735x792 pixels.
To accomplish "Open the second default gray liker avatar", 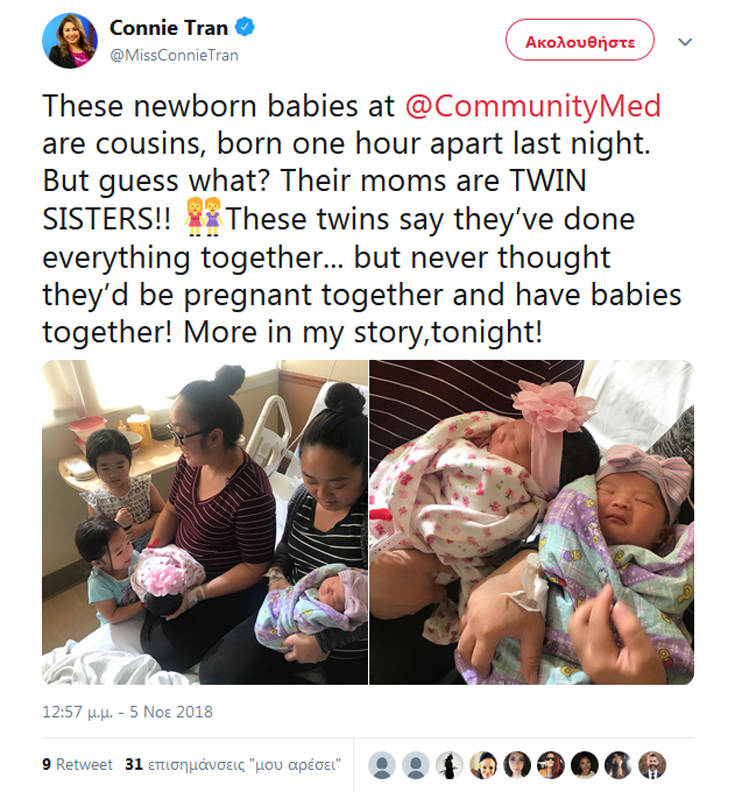I will point(415,765).
